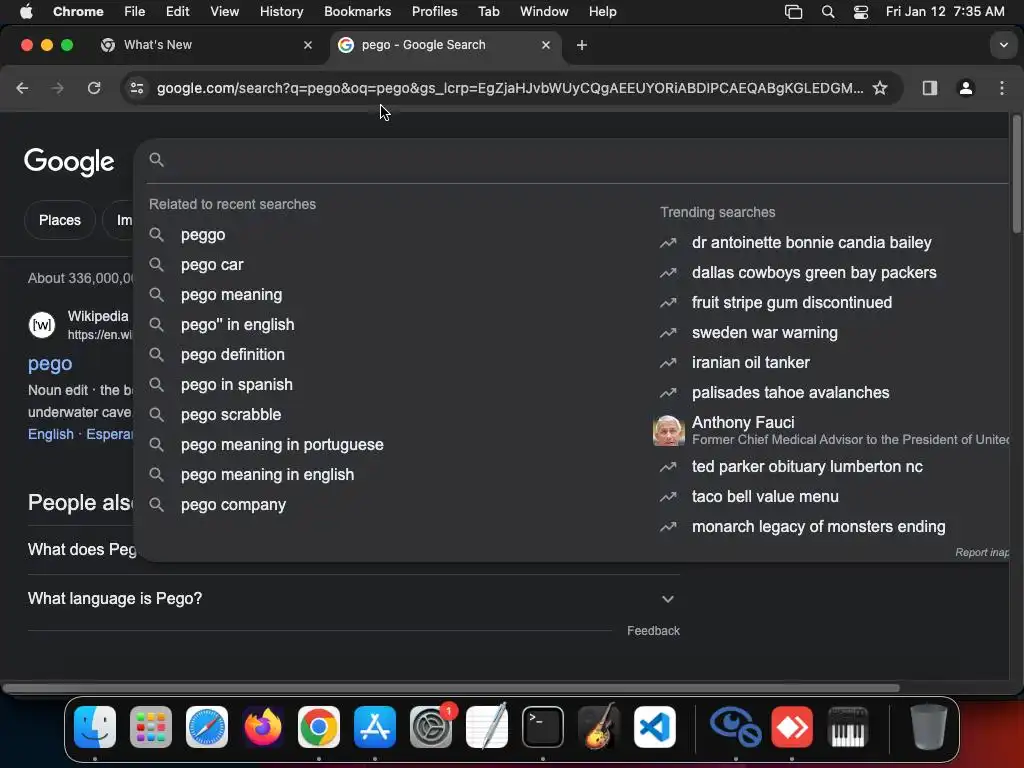This screenshot has width=1024, height=768.
Task: Open System Settings from the dock
Action: point(431,727)
